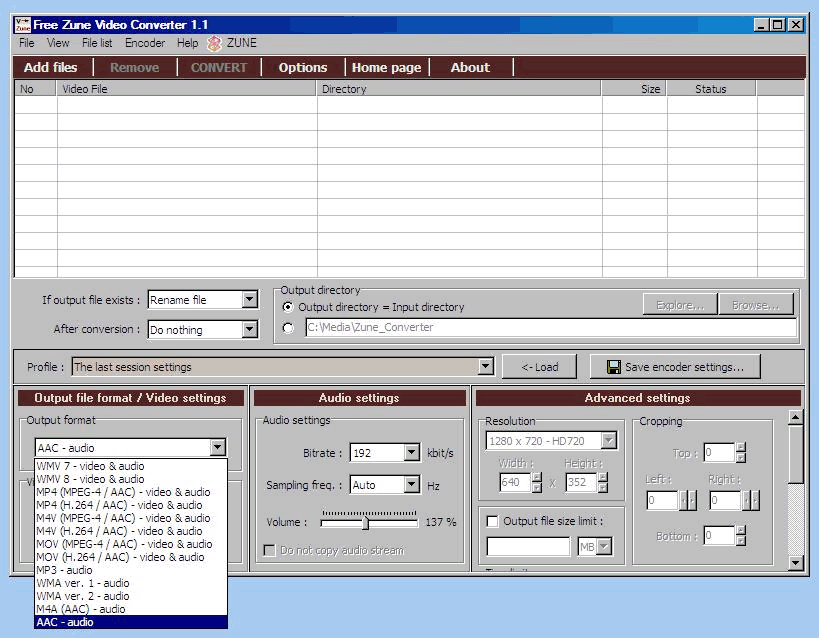819x638 pixels.
Task: Open the Encoder menu
Action: (x=145, y=43)
